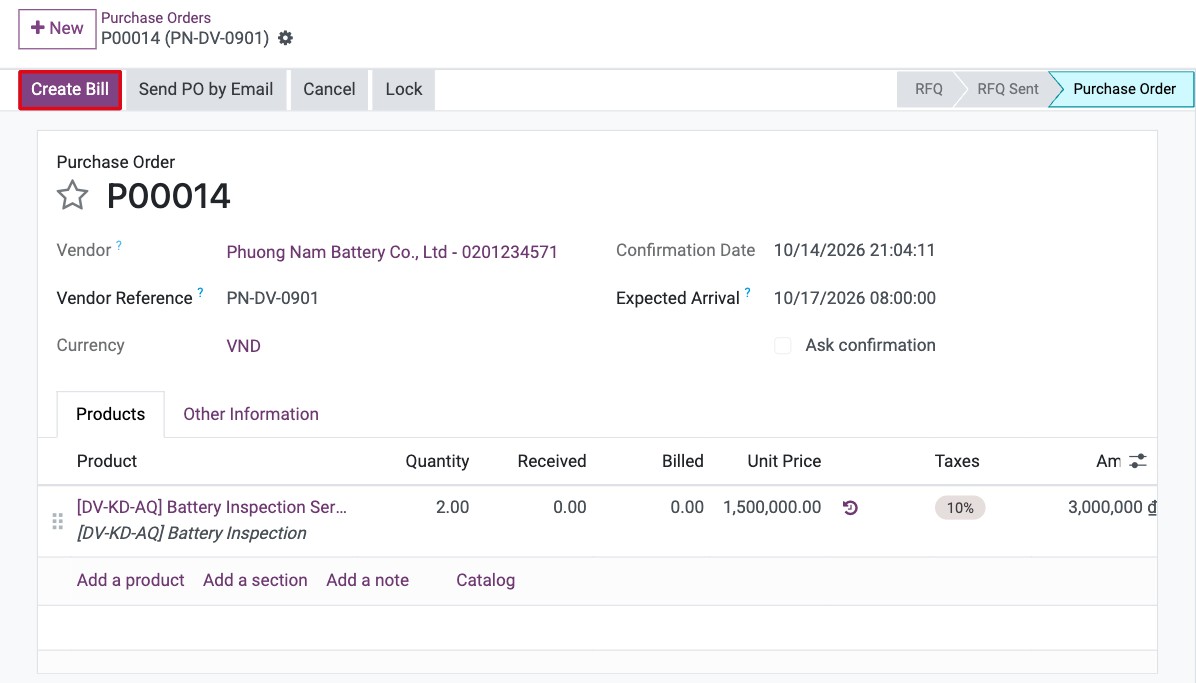The image size is (1196, 683).
Task: Select the Purchase Order status stage
Action: pyautogui.click(x=1124, y=89)
